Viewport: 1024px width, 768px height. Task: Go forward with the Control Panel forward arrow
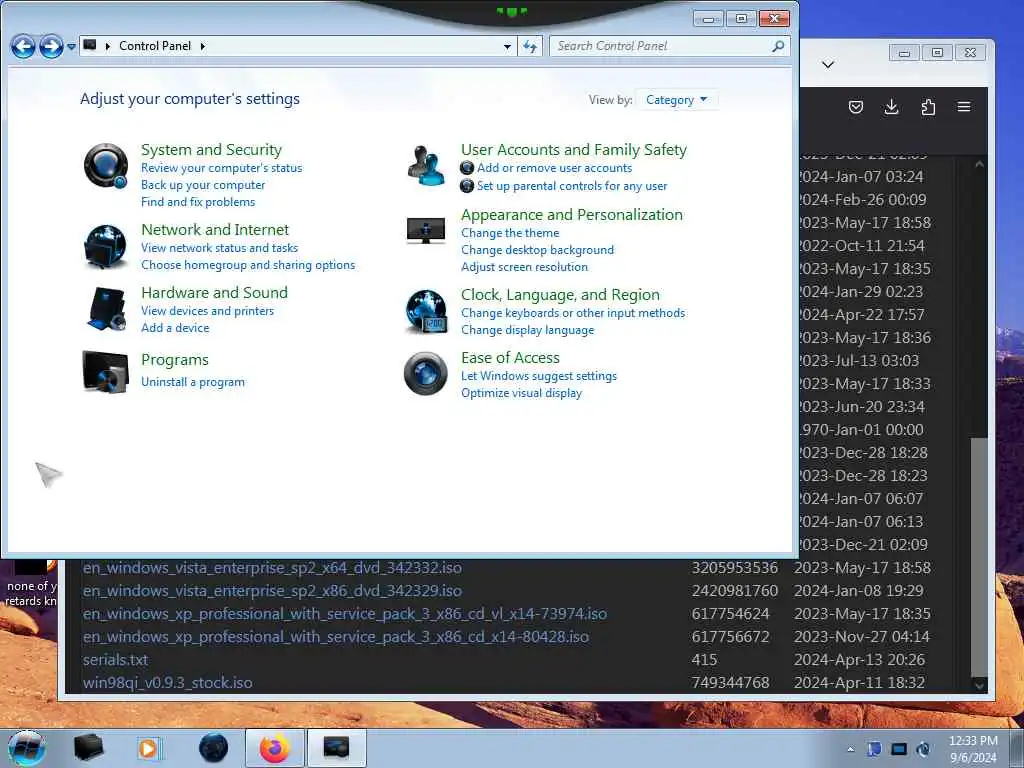(51, 46)
